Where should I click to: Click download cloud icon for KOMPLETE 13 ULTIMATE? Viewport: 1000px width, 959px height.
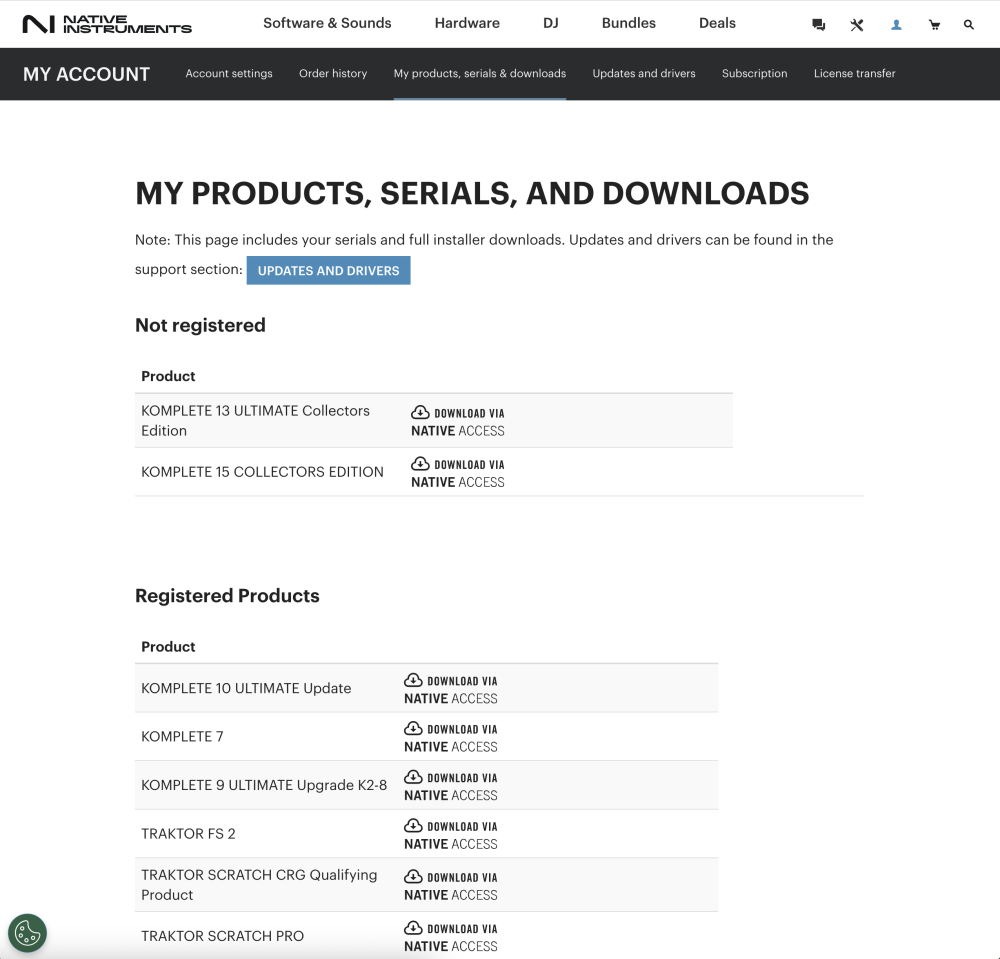420,412
